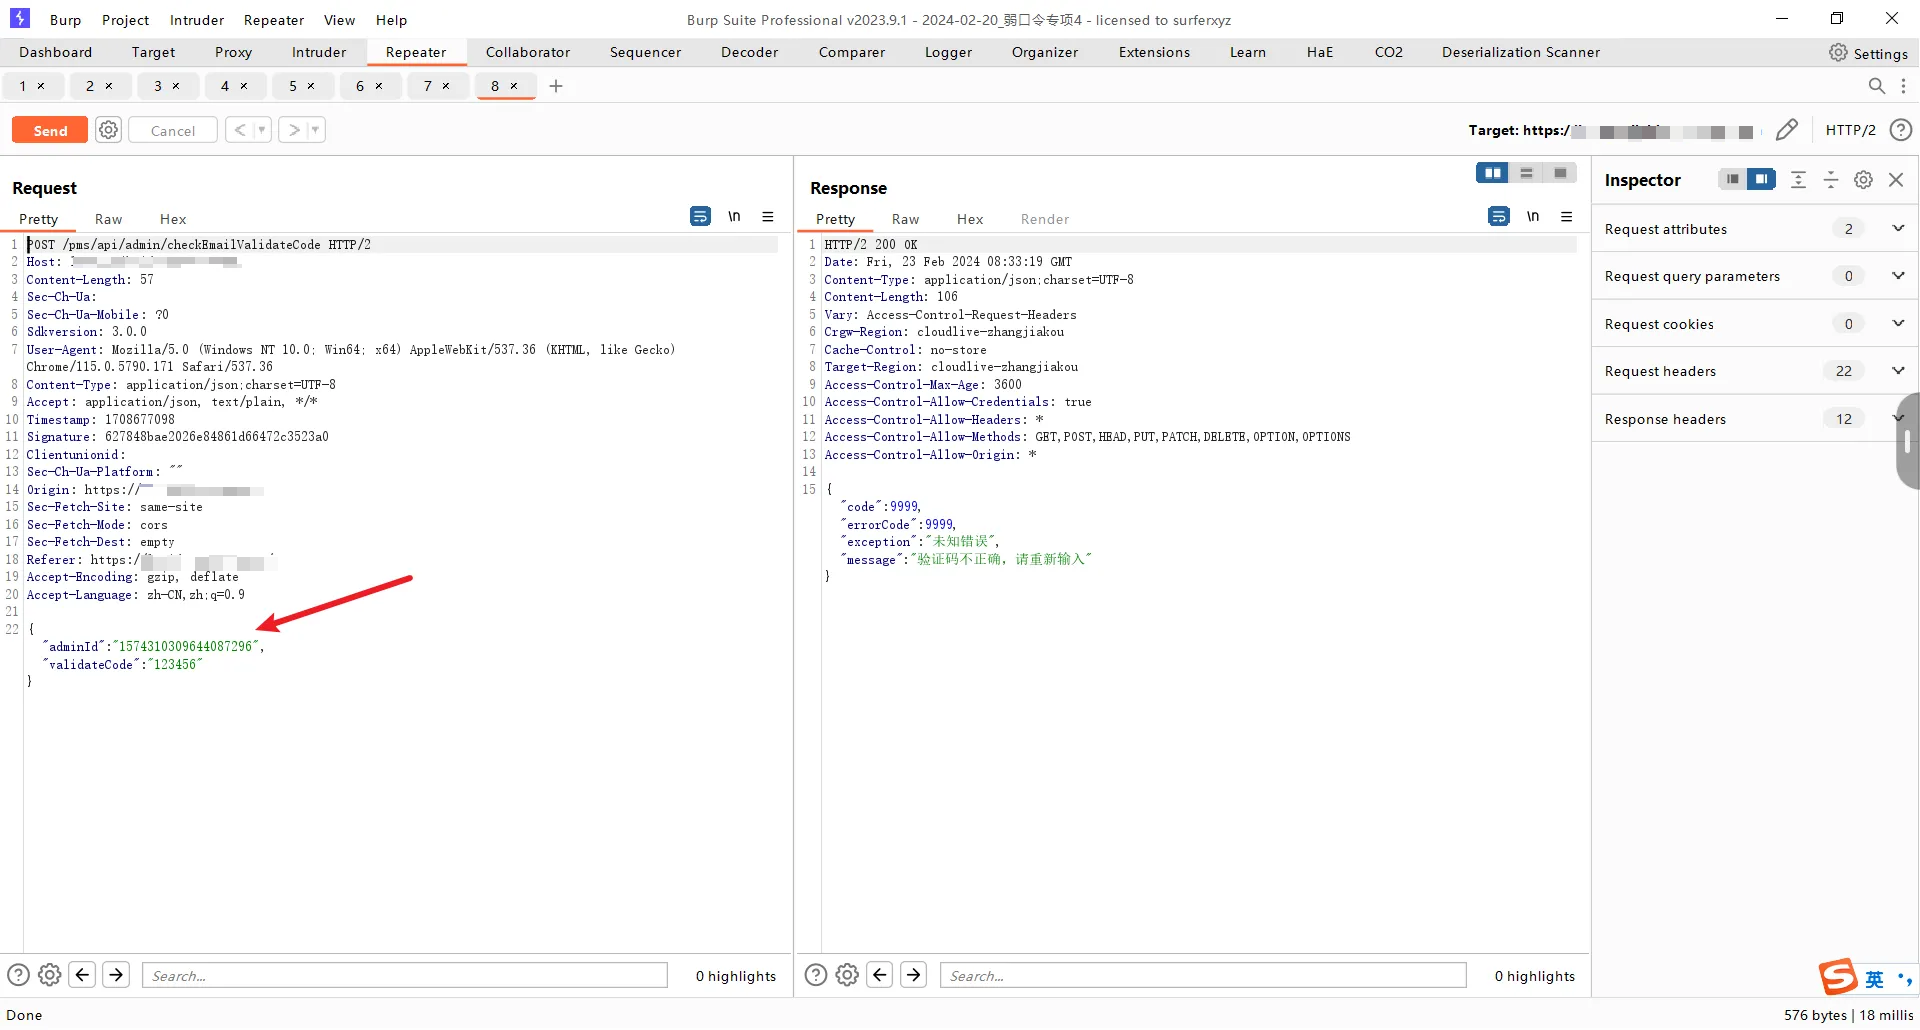Open history back dropdown arrow
Screen dimensions: 1920x1030
click(262, 130)
